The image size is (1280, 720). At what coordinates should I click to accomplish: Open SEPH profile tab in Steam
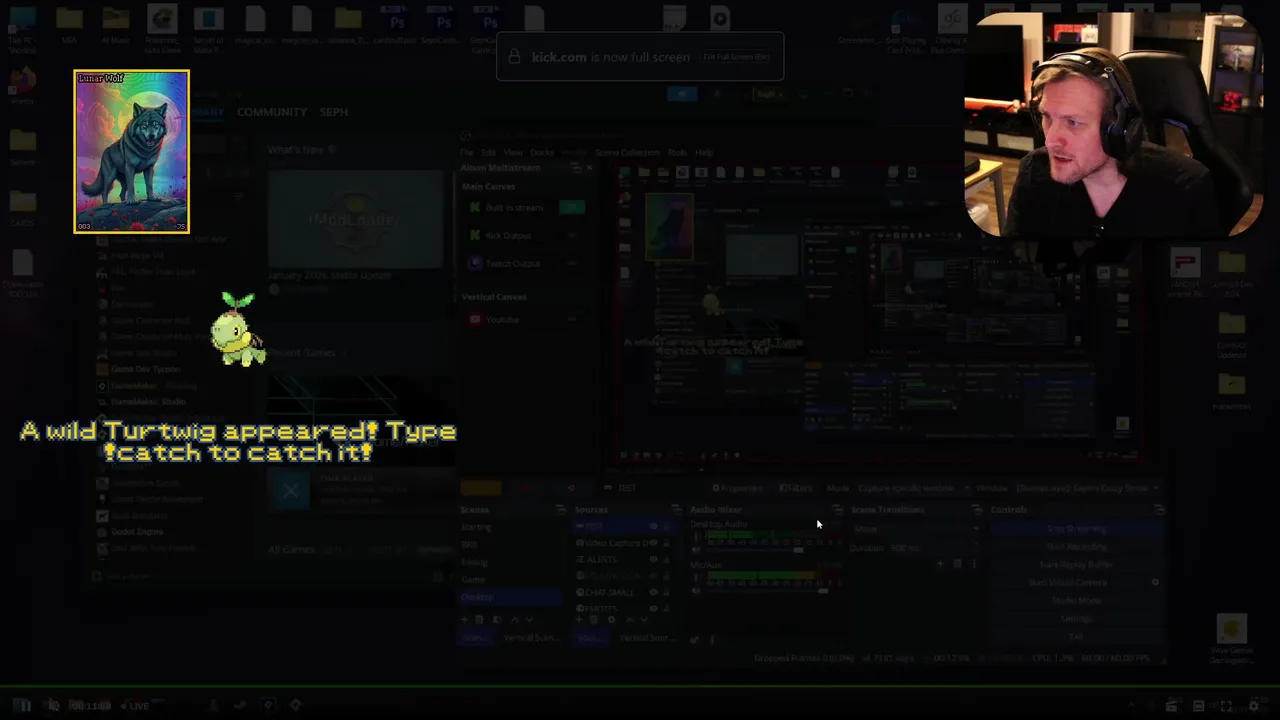(x=334, y=112)
